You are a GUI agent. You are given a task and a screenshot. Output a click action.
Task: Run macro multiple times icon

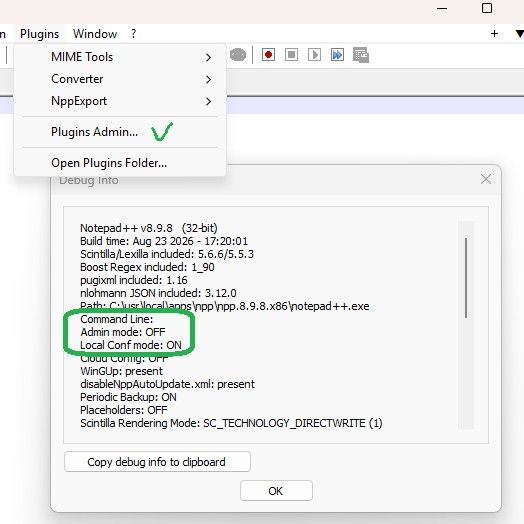[x=337, y=54]
